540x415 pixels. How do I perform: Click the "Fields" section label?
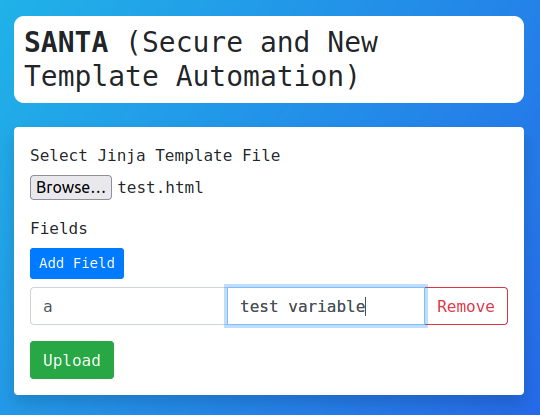point(59,228)
